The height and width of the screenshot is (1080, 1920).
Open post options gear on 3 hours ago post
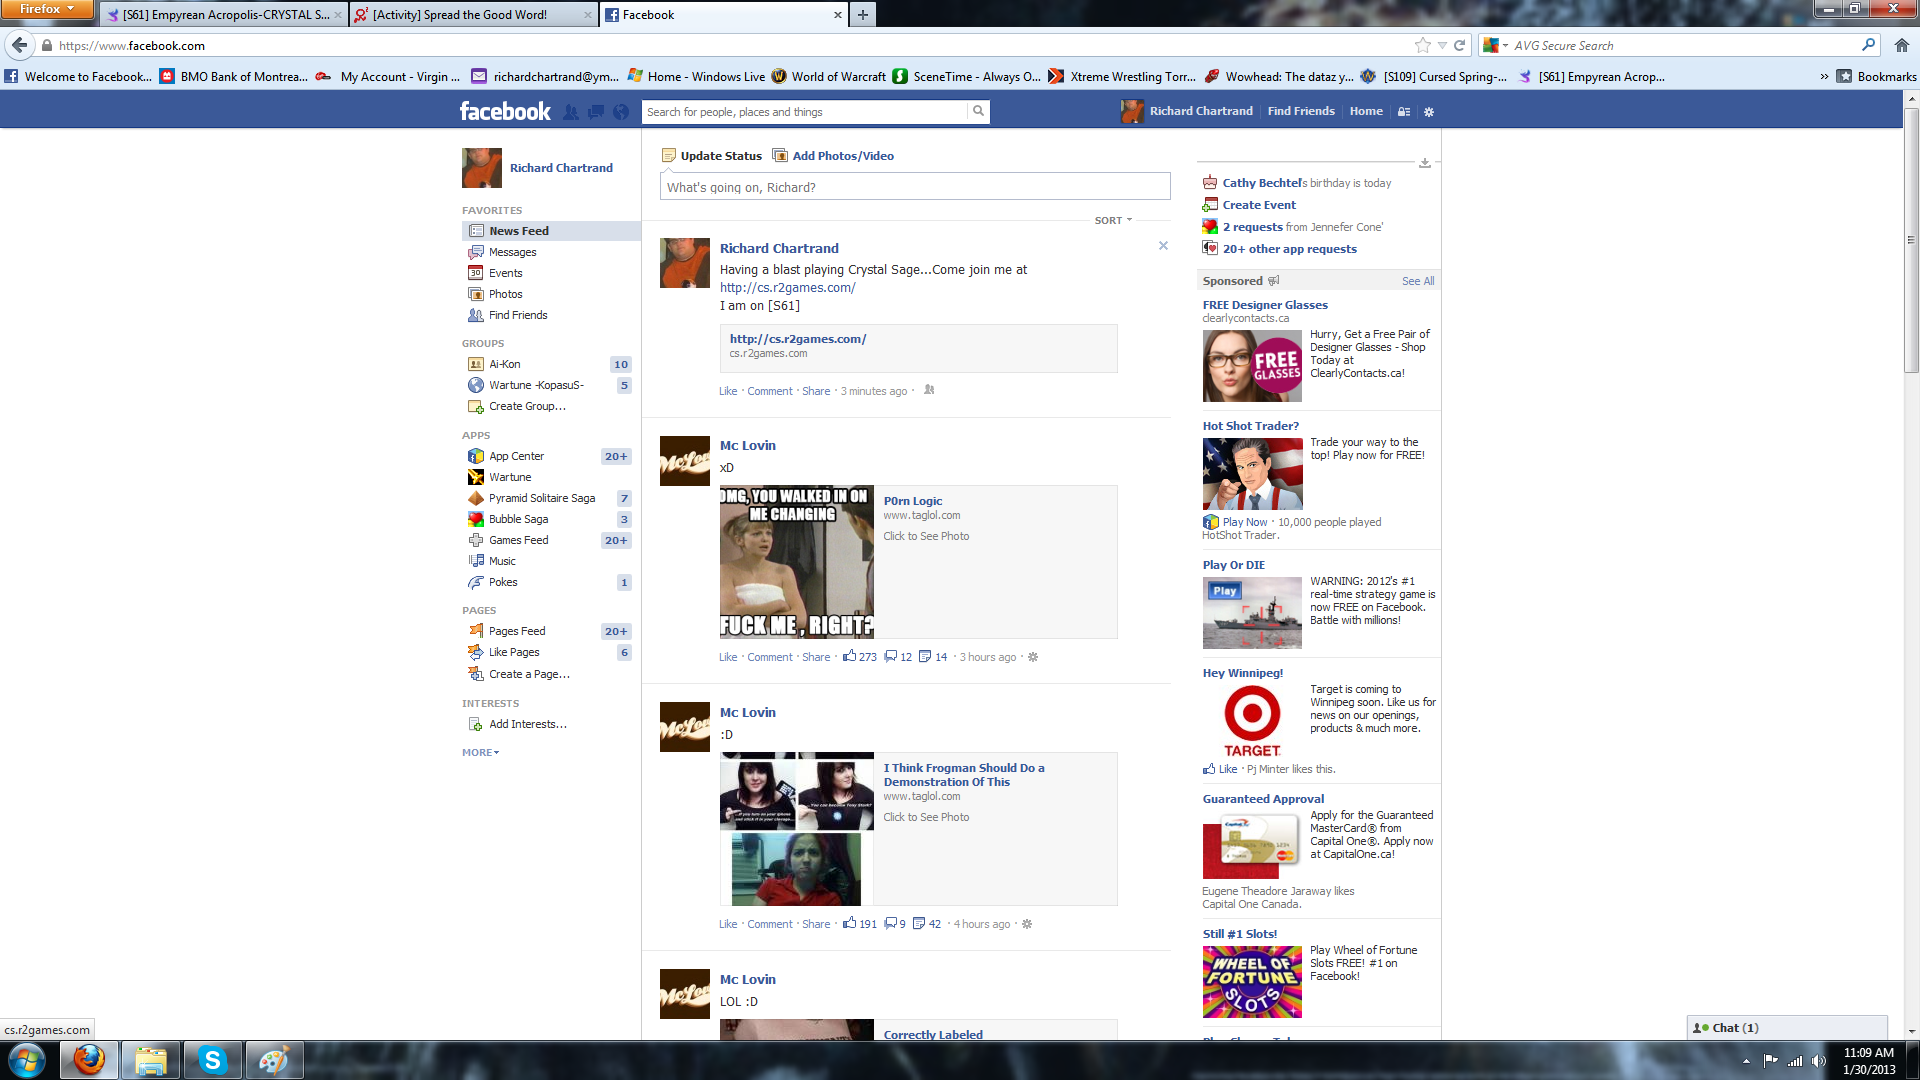(1033, 657)
